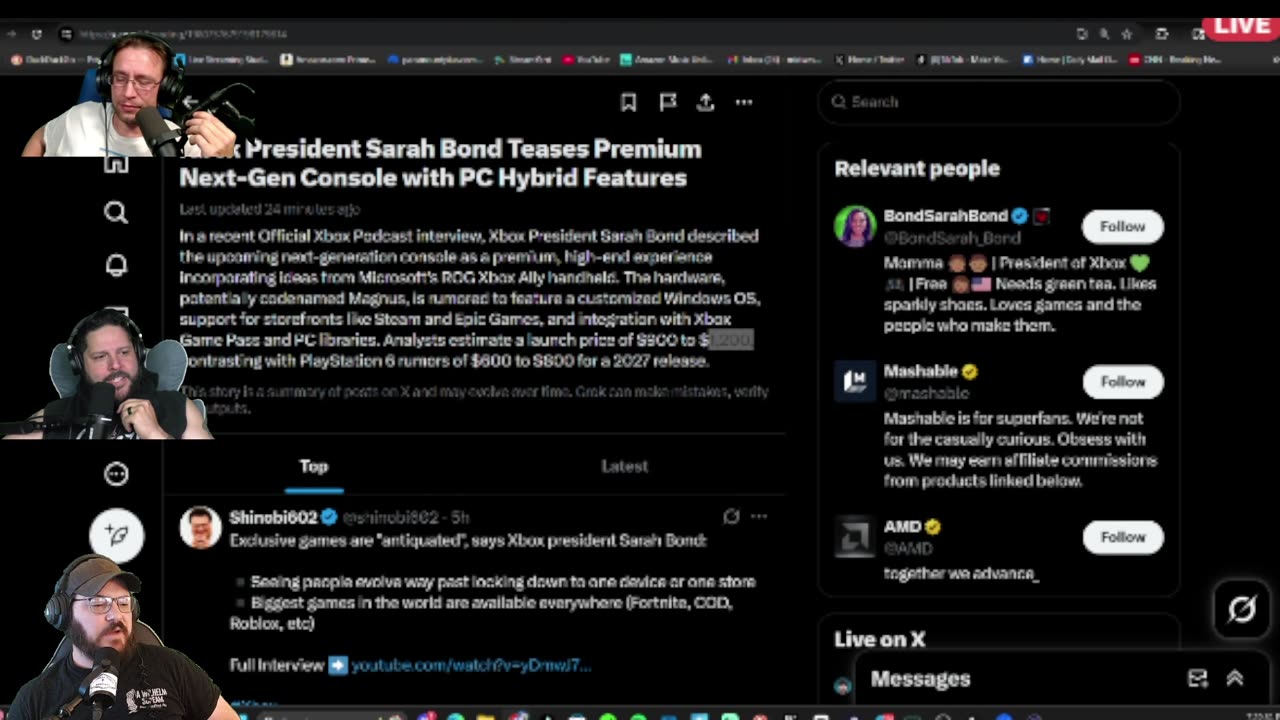1280x720 pixels.
Task: Click the zoom magnifier icon in the address bar
Action: point(1104,34)
